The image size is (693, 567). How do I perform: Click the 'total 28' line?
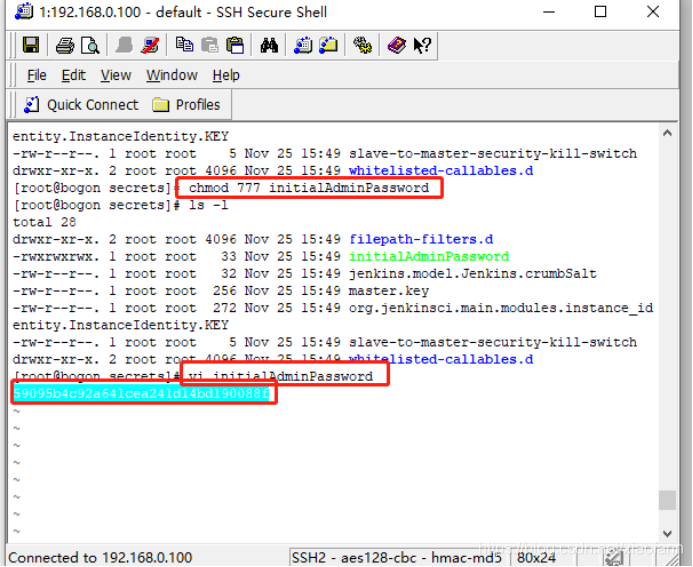click(x=44, y=222)
